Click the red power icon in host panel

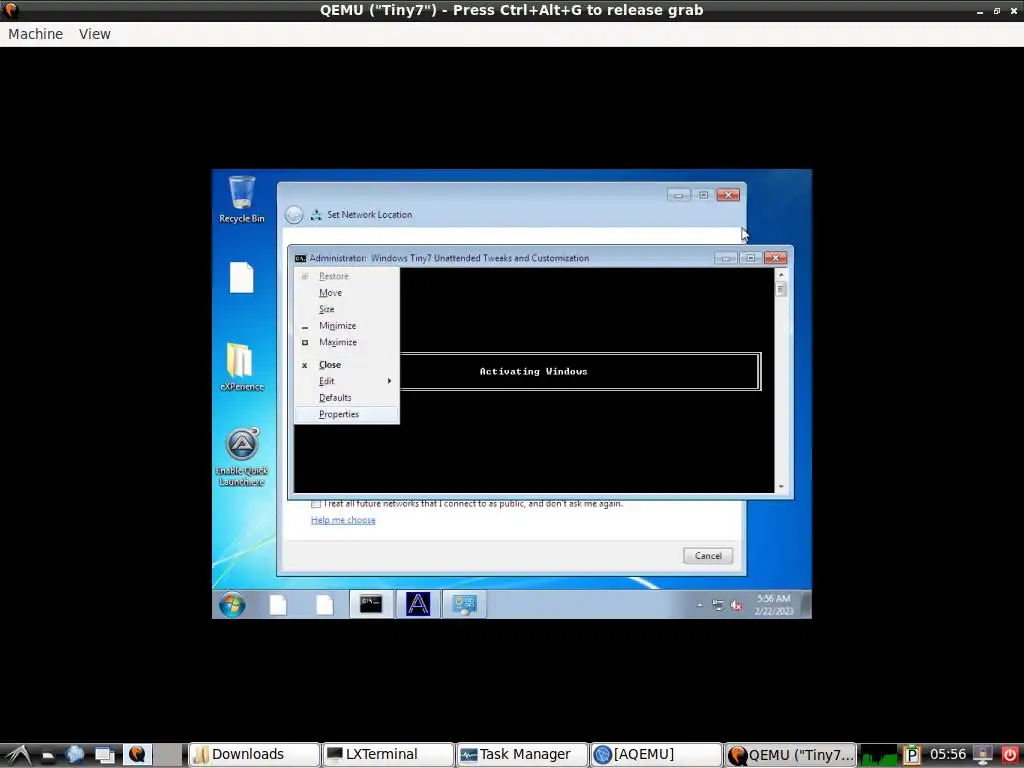pyautogui.click(x=1009, y=755)
